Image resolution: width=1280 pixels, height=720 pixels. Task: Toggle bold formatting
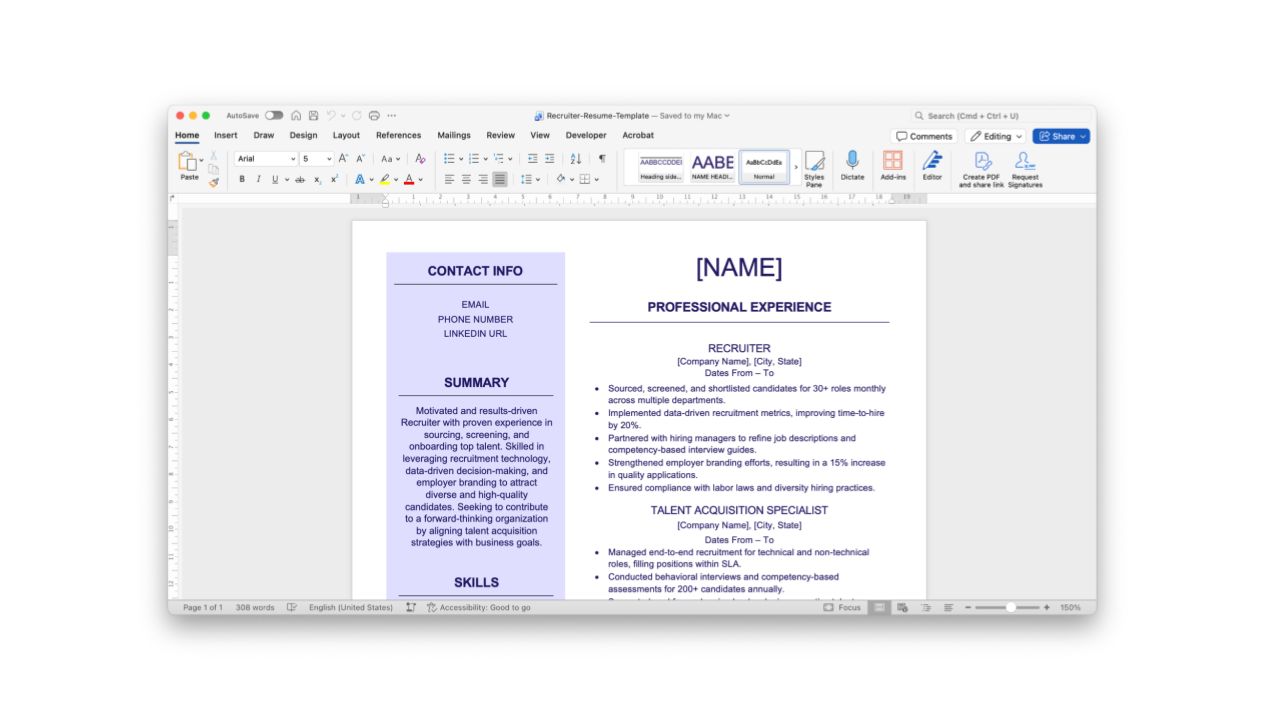[241, 180]
